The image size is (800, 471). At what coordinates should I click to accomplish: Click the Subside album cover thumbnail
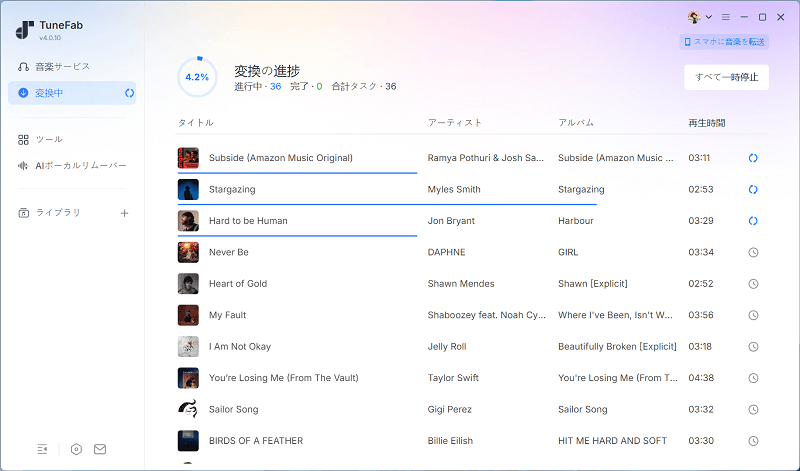(x=188, y=158)
